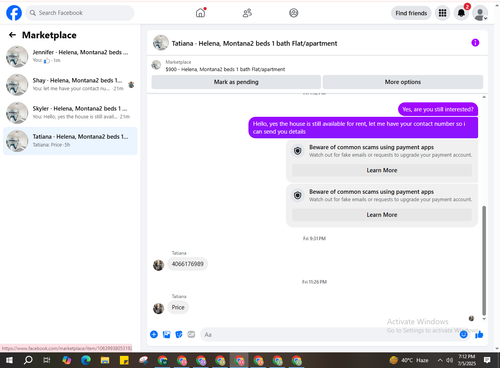Send a thumbs-up like
500x368 pixels.
(x=479, y=334)
